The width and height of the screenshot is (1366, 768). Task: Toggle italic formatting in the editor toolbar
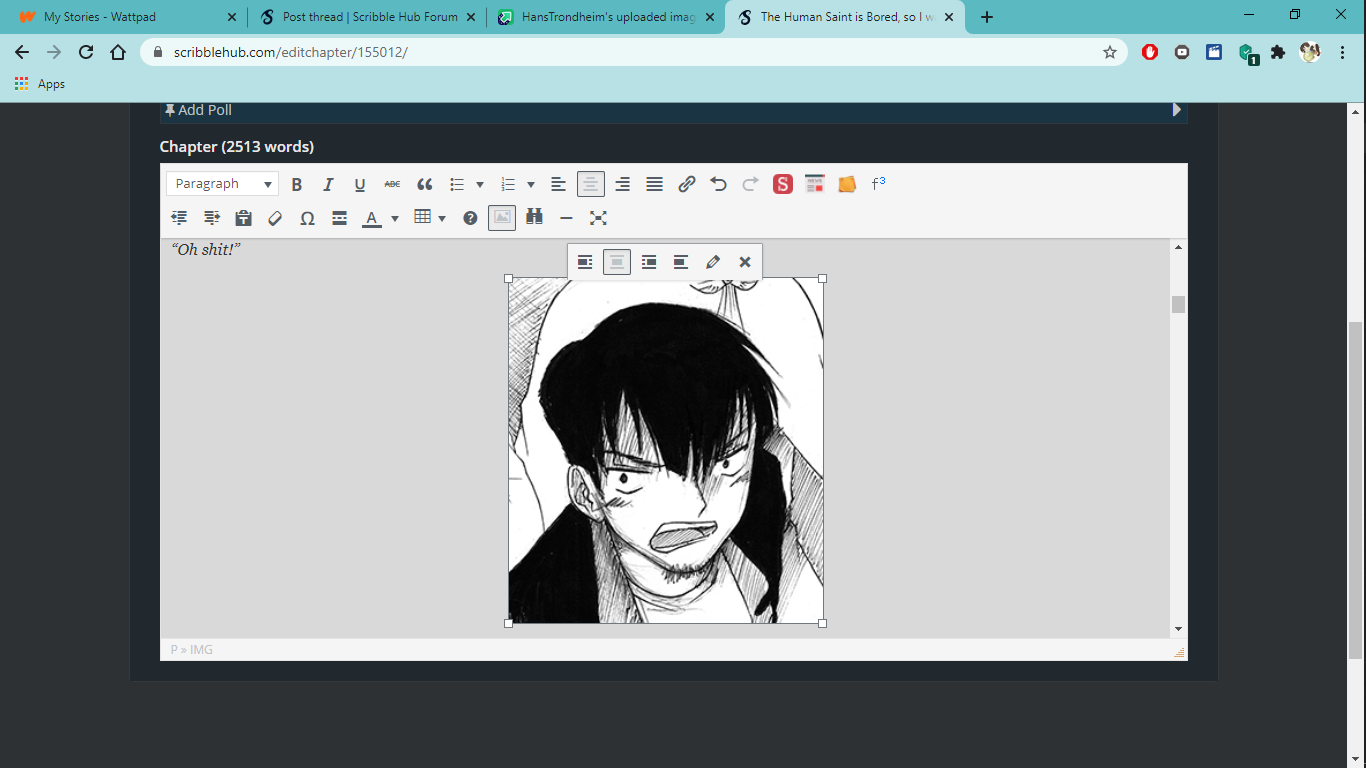[x=328, y=184]
